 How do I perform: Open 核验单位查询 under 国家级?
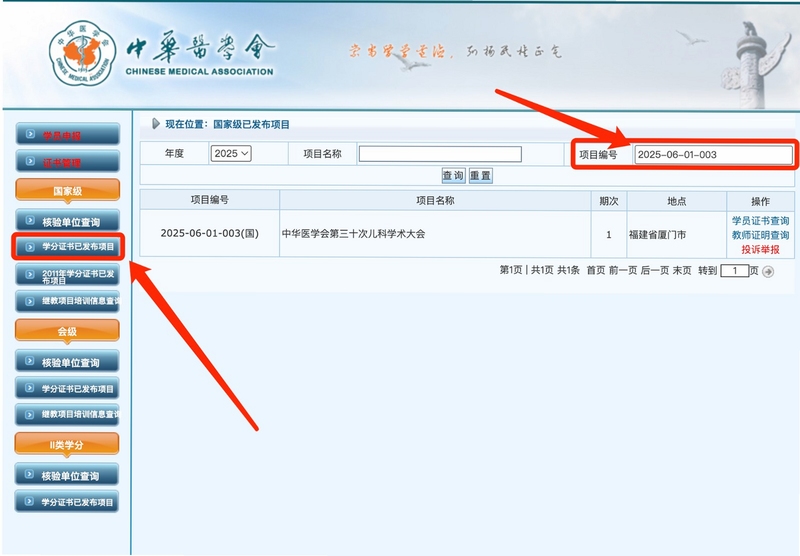[68, 221]
